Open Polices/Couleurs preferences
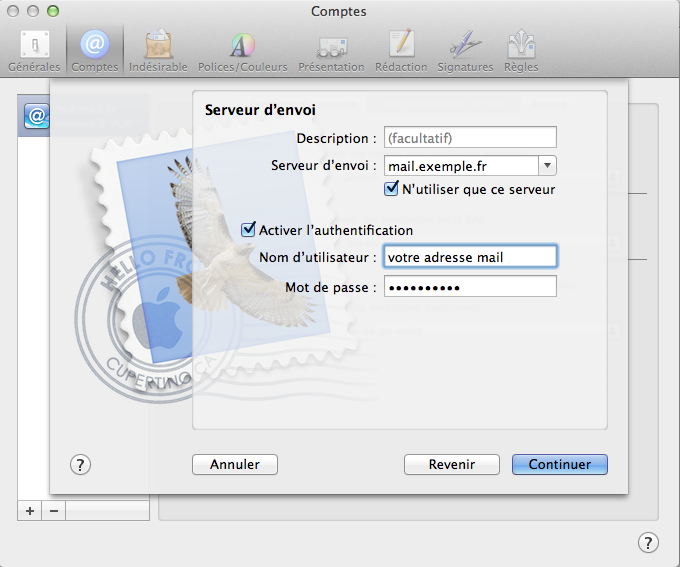 (x=242, y=51)
